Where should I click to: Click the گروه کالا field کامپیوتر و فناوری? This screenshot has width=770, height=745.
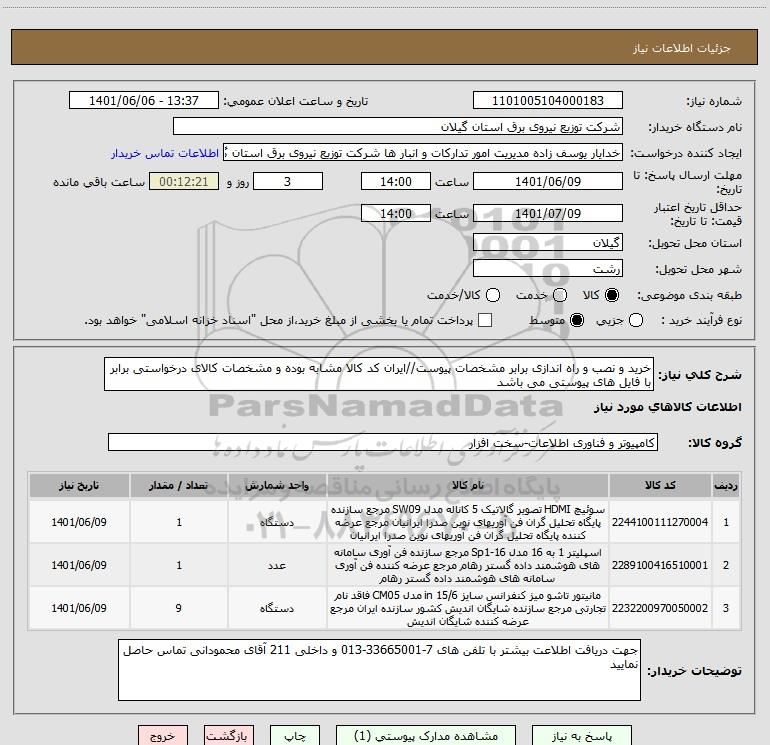[x=383, y=442]
